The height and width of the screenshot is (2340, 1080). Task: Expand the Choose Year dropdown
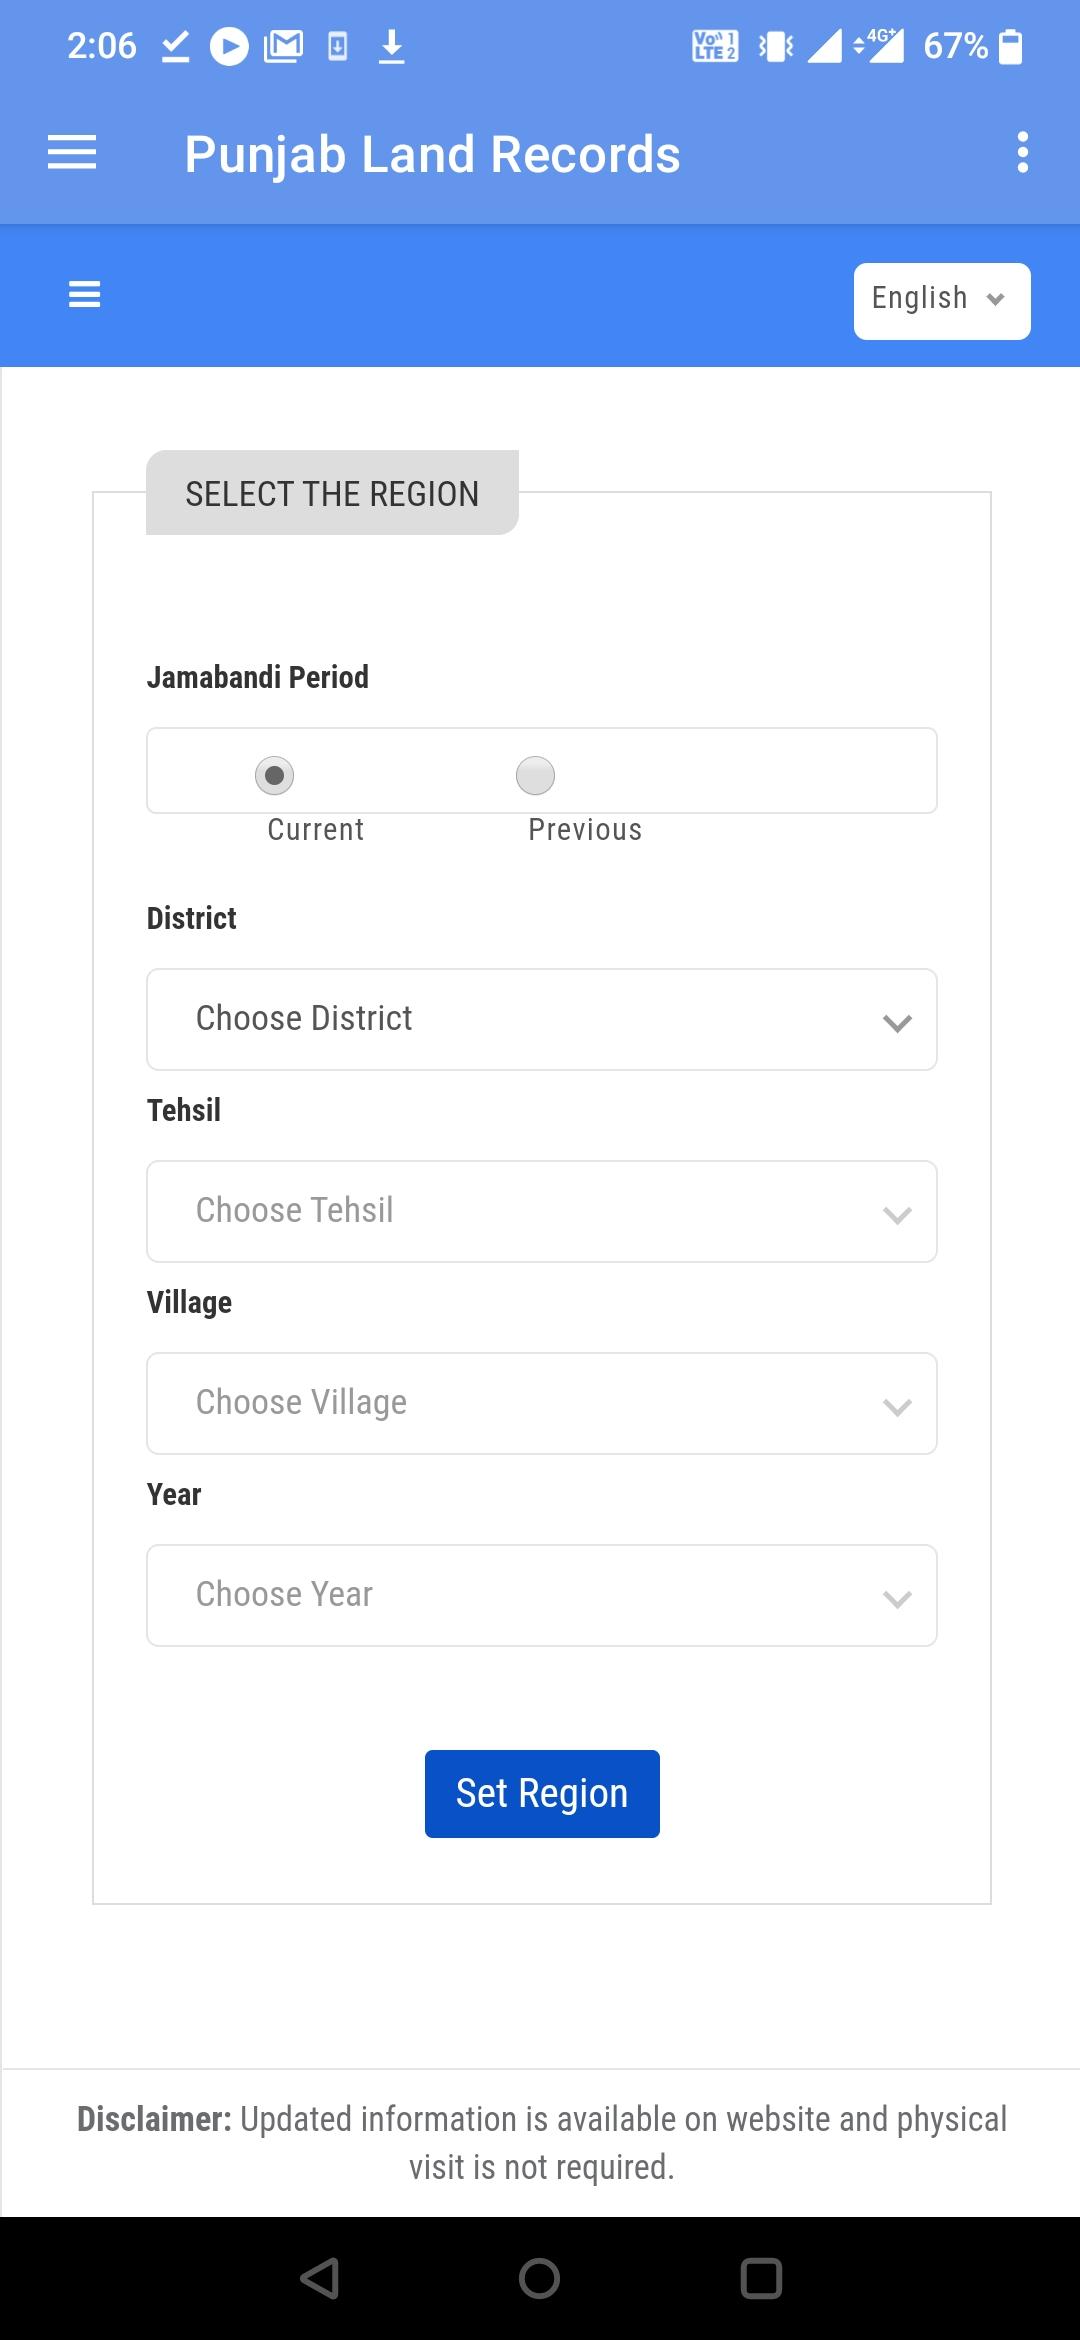coord(542,1595)
